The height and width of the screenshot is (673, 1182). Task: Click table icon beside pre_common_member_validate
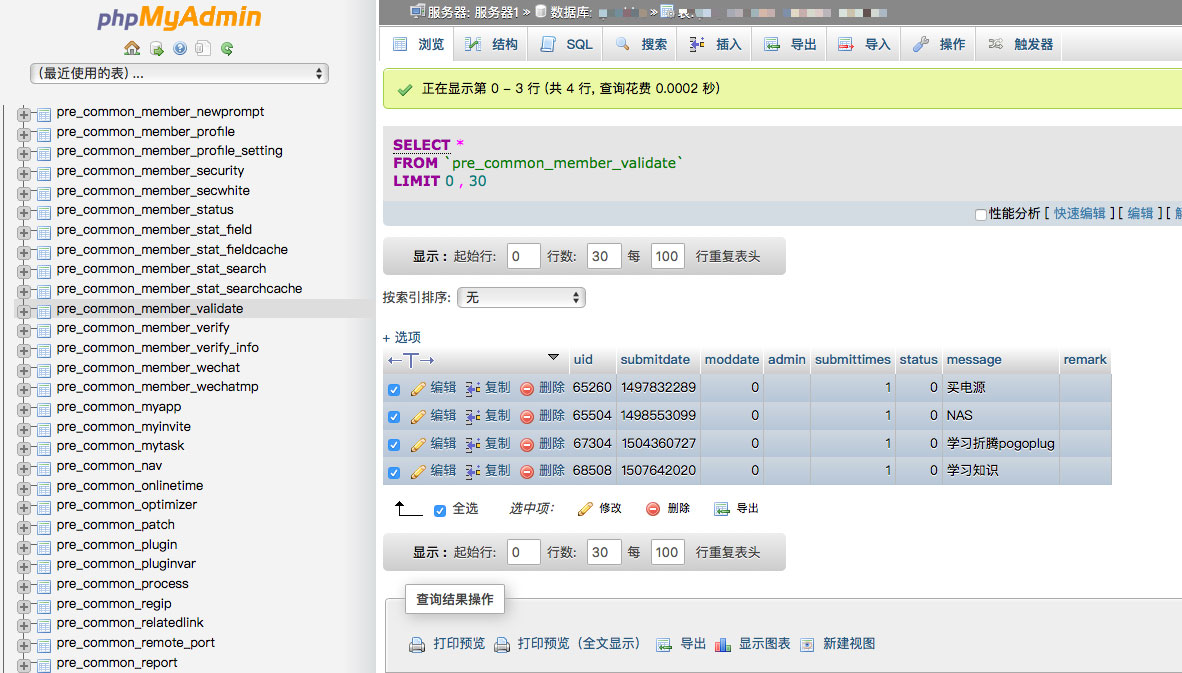tap(44, 310)
